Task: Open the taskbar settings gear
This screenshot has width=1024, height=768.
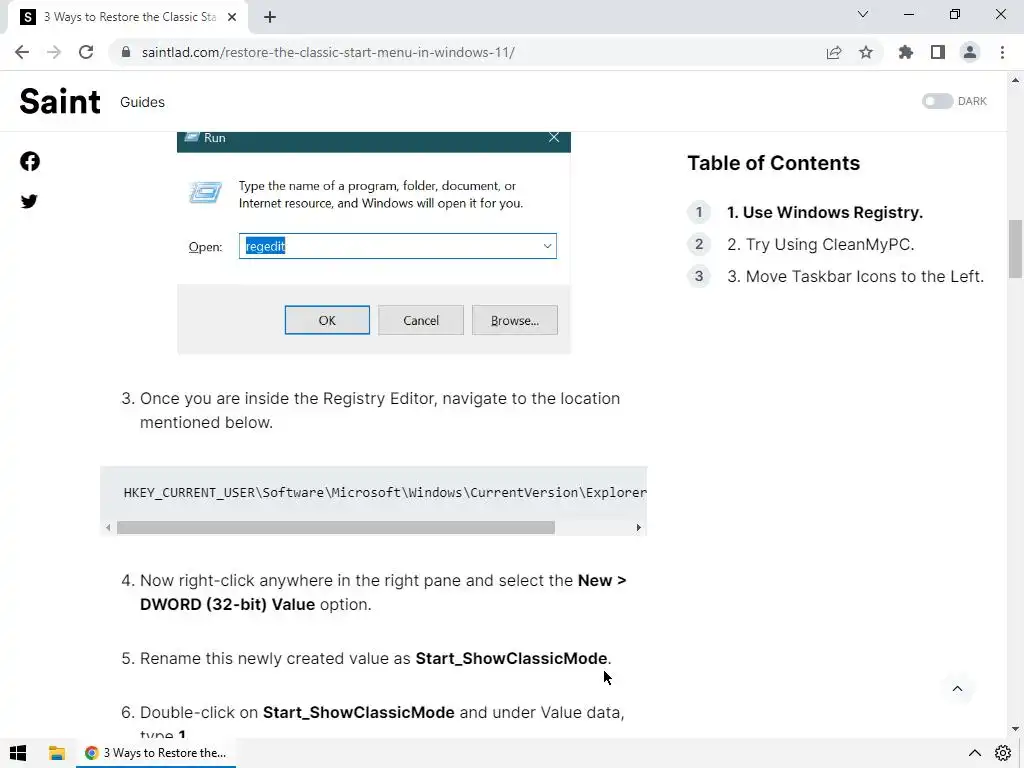Action: point(1003,753)
